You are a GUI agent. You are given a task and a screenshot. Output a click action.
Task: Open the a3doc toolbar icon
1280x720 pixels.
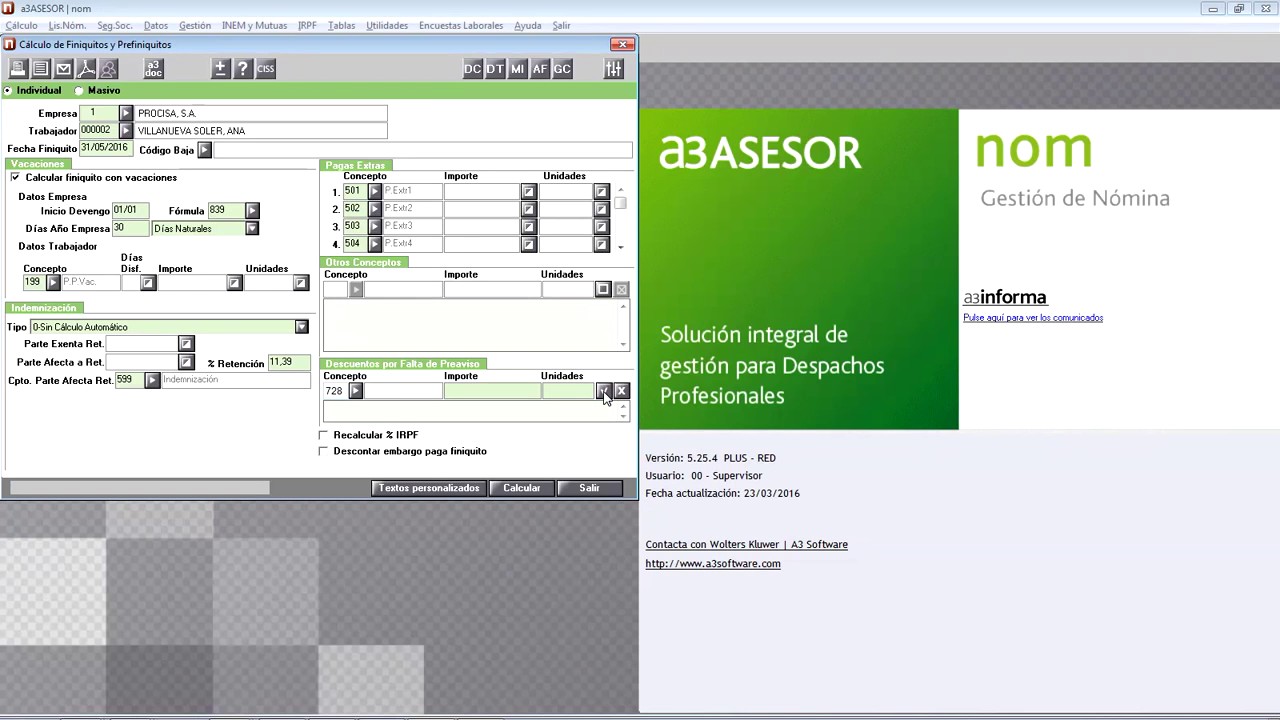point(153,69)
